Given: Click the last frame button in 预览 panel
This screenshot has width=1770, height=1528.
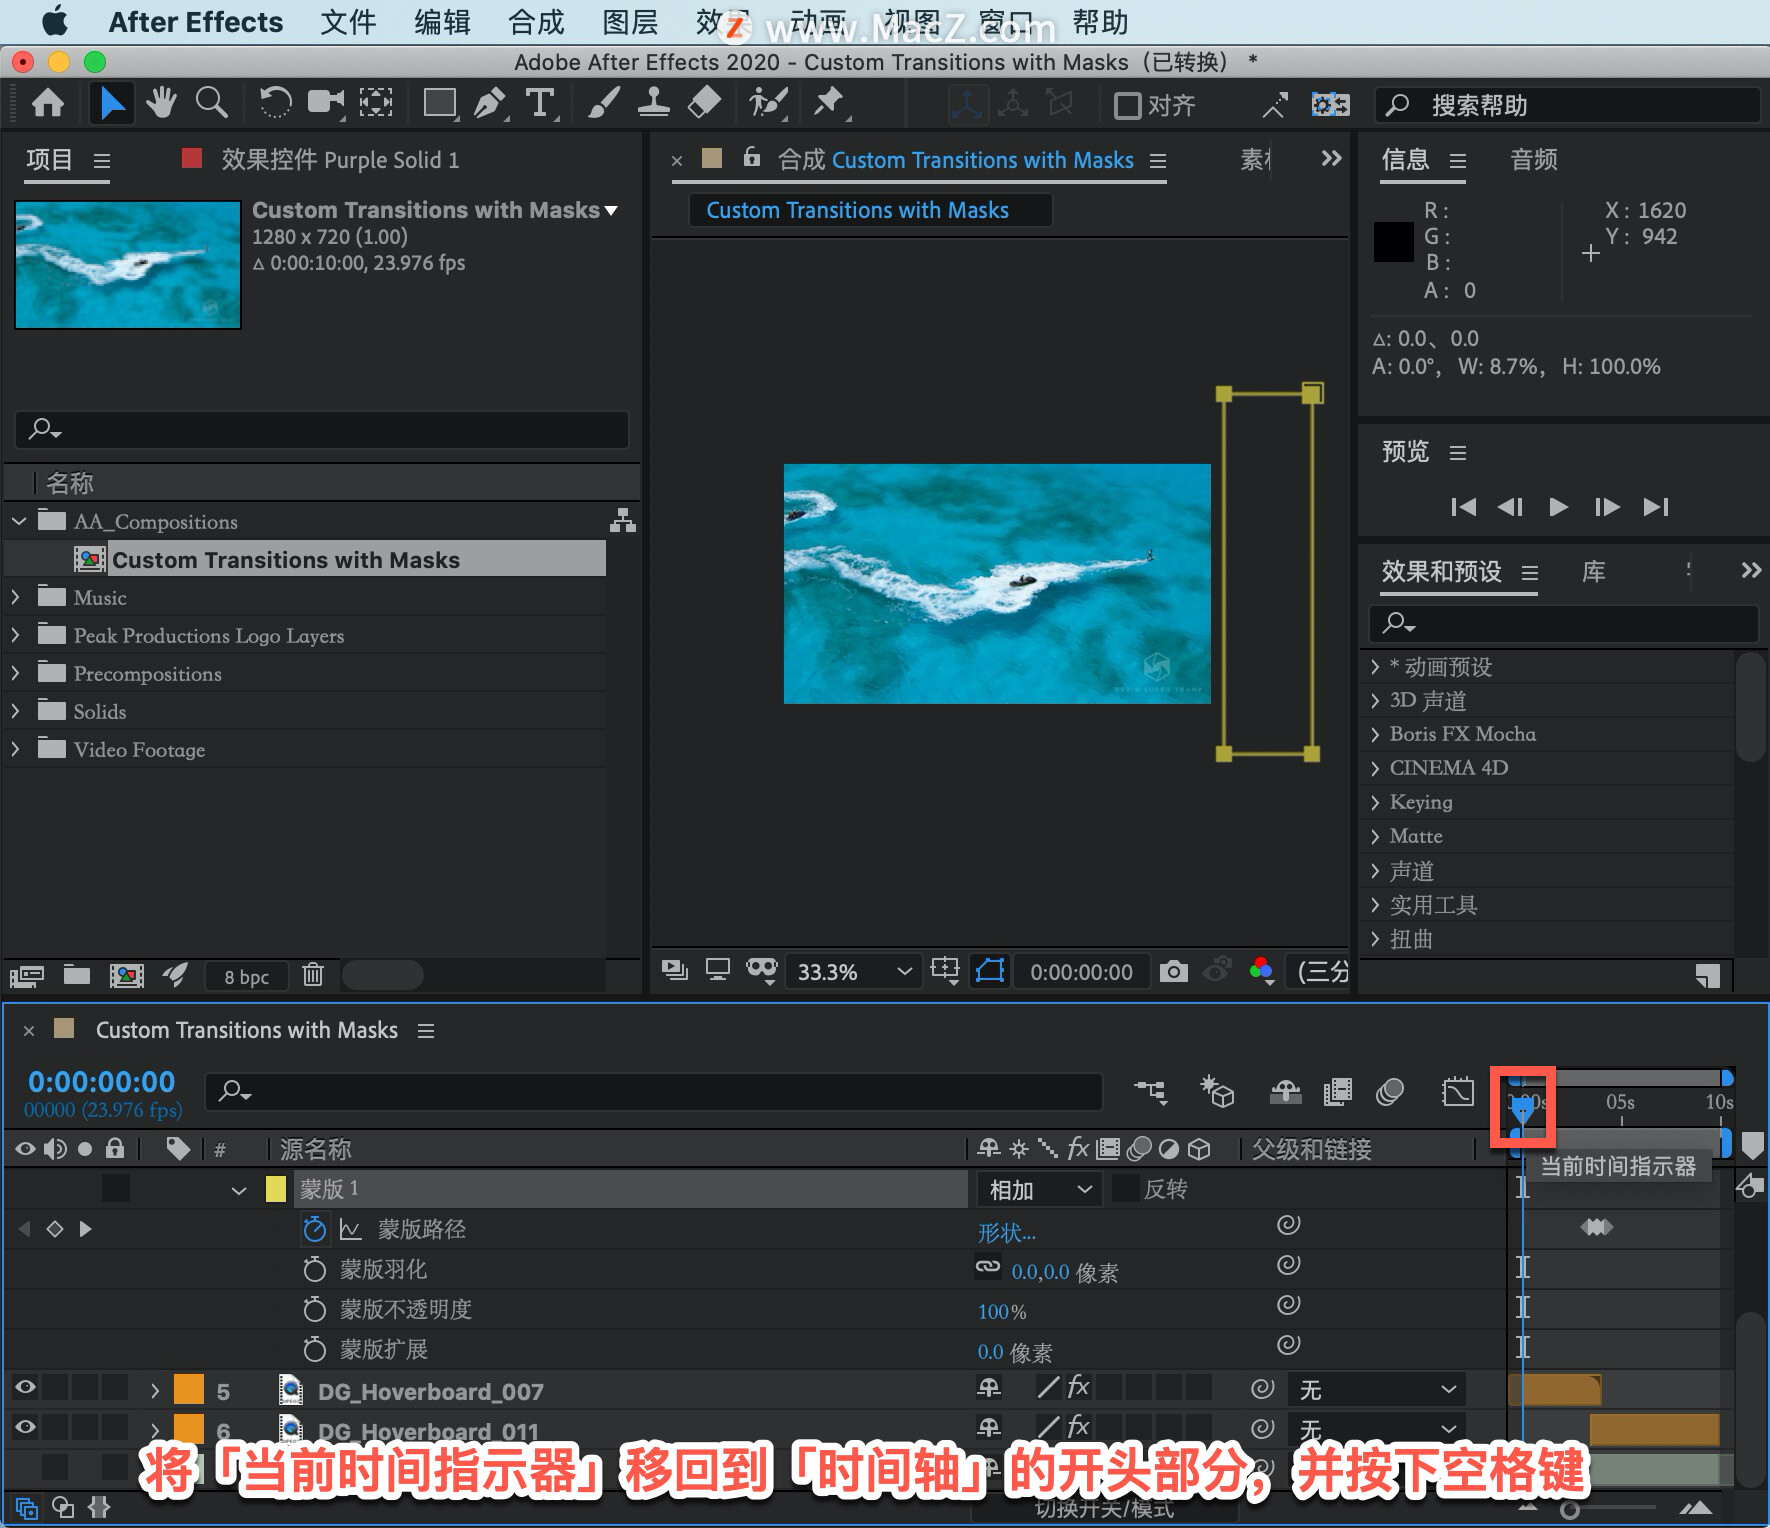Looking at the screenshot, I should (x=1656, y=507).
